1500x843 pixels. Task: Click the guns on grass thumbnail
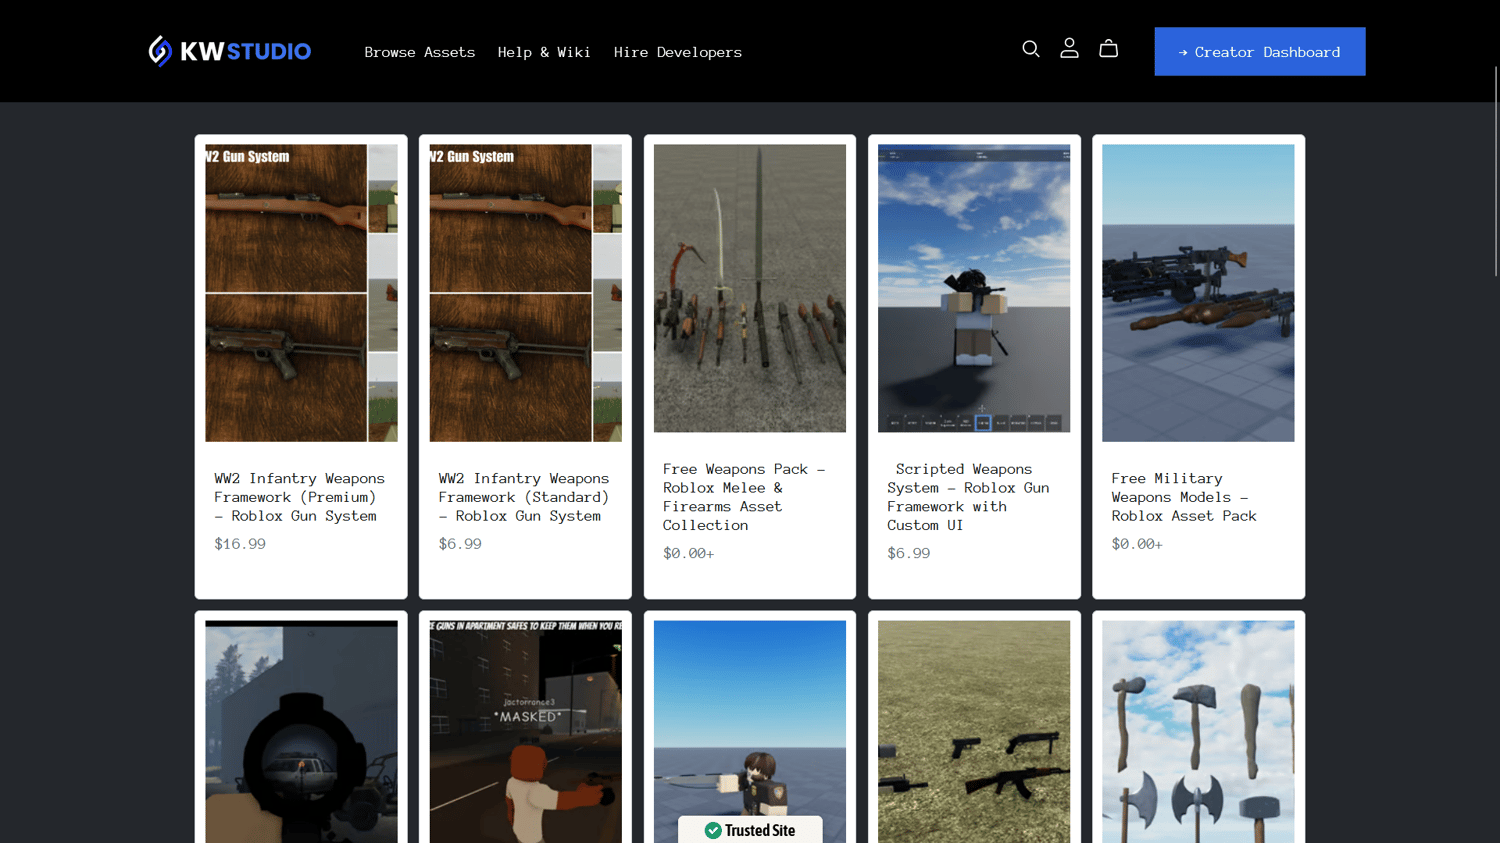[974, 731]
